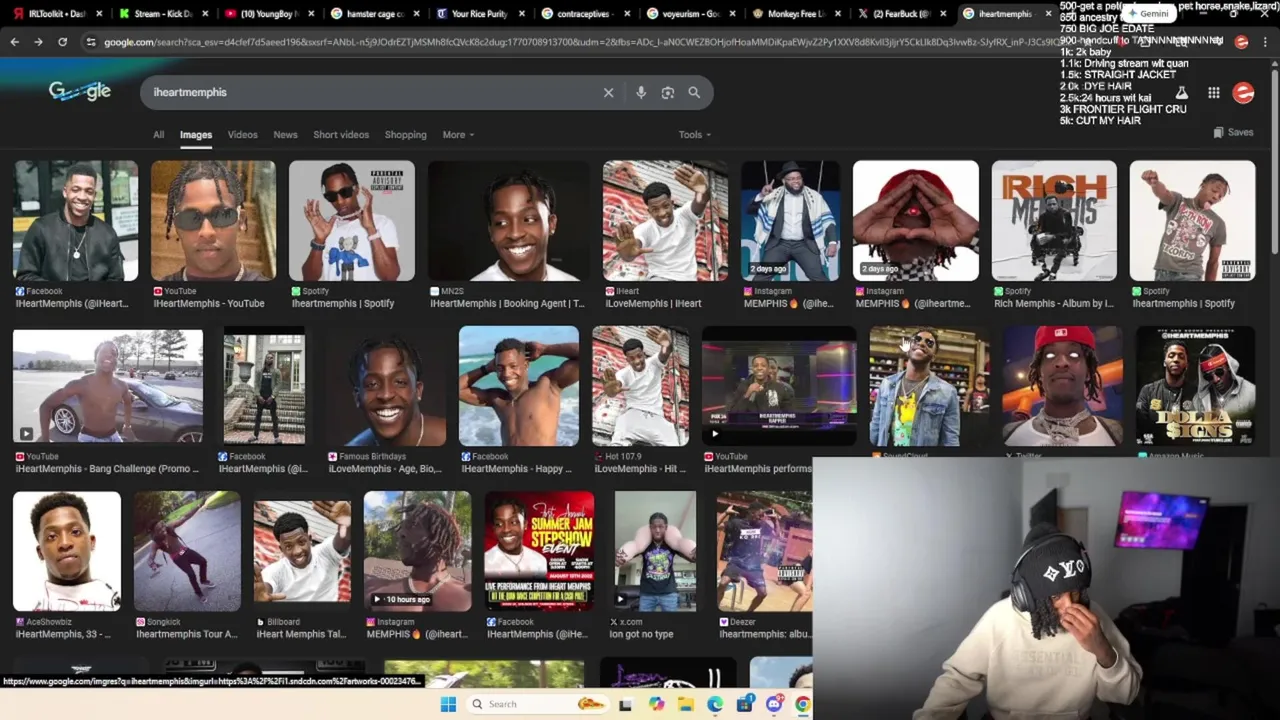Open the Bang Challenge YouTube thumbnail
This screenshot has height=720, width=1280.
(x=108, y=386)
